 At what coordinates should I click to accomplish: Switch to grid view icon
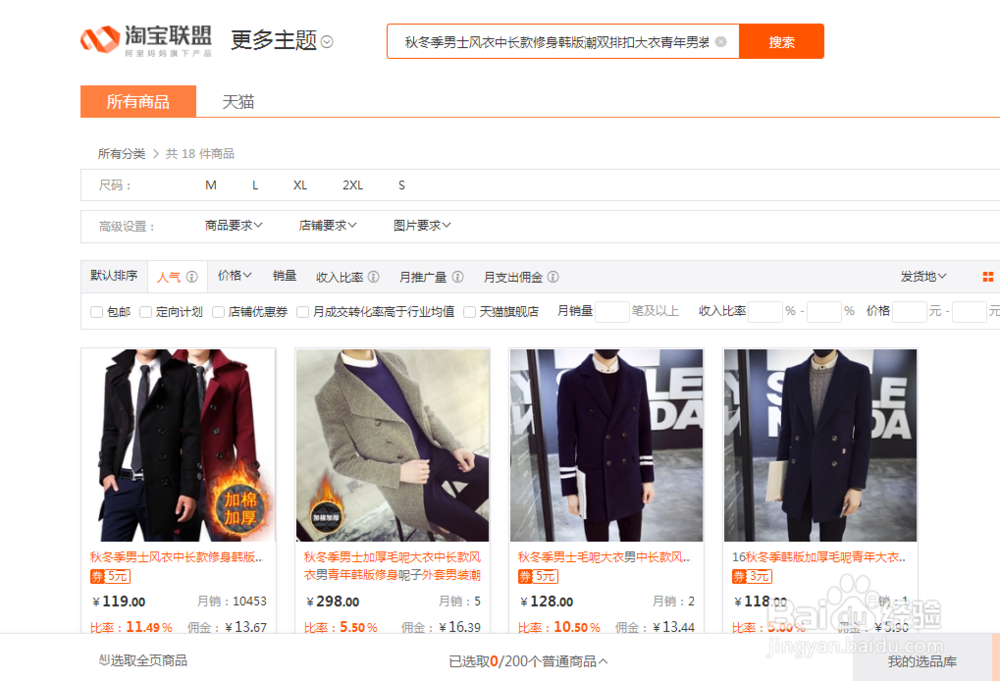[x=988, y=277]
